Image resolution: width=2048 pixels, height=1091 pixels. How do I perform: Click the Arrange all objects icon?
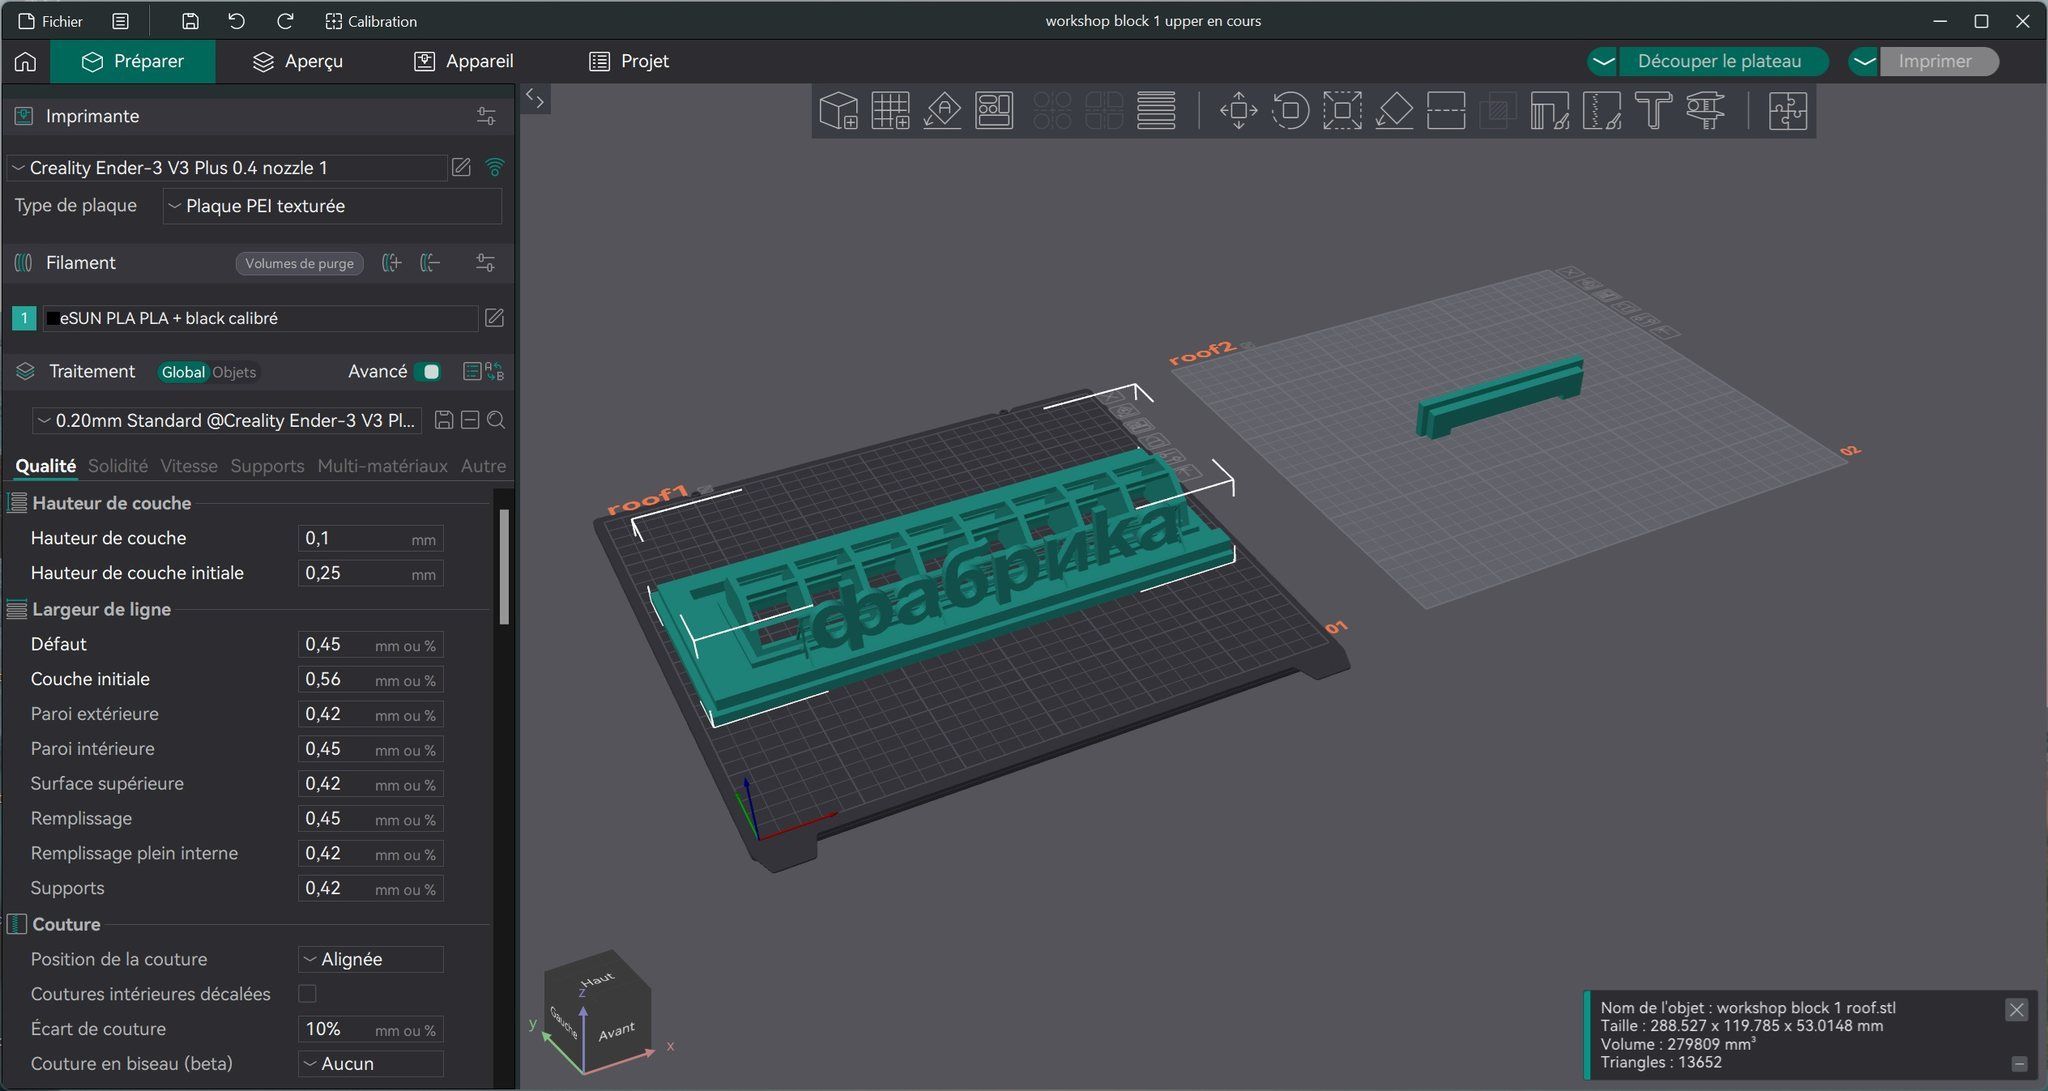(x=994, y=110)
